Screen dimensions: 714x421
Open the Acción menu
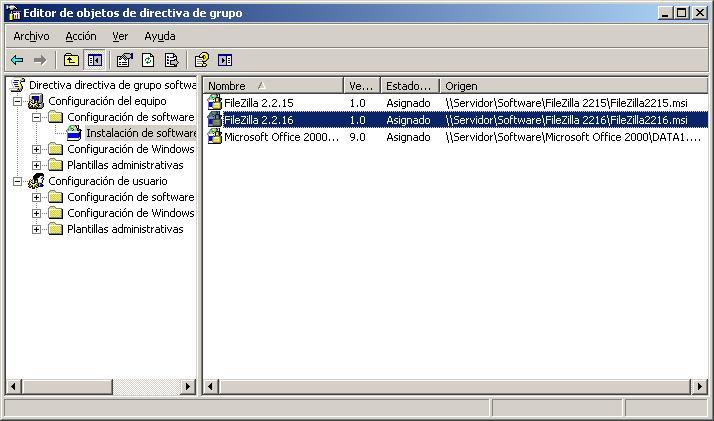tap(80, 36)
